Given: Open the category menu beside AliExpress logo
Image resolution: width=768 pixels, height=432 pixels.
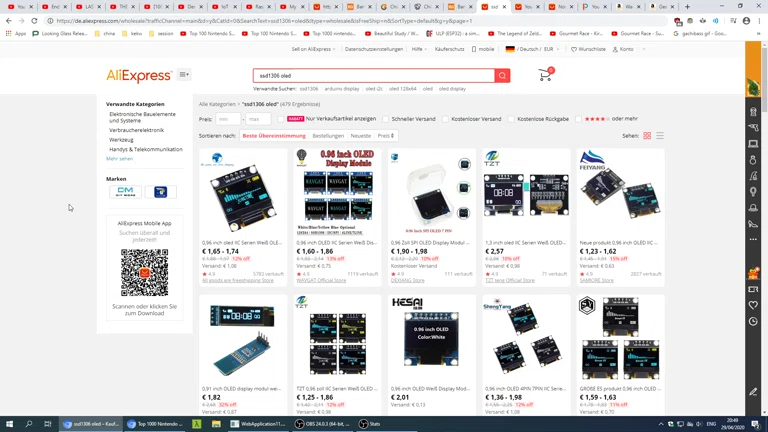Looking at the screenshot, I should 184,75.
